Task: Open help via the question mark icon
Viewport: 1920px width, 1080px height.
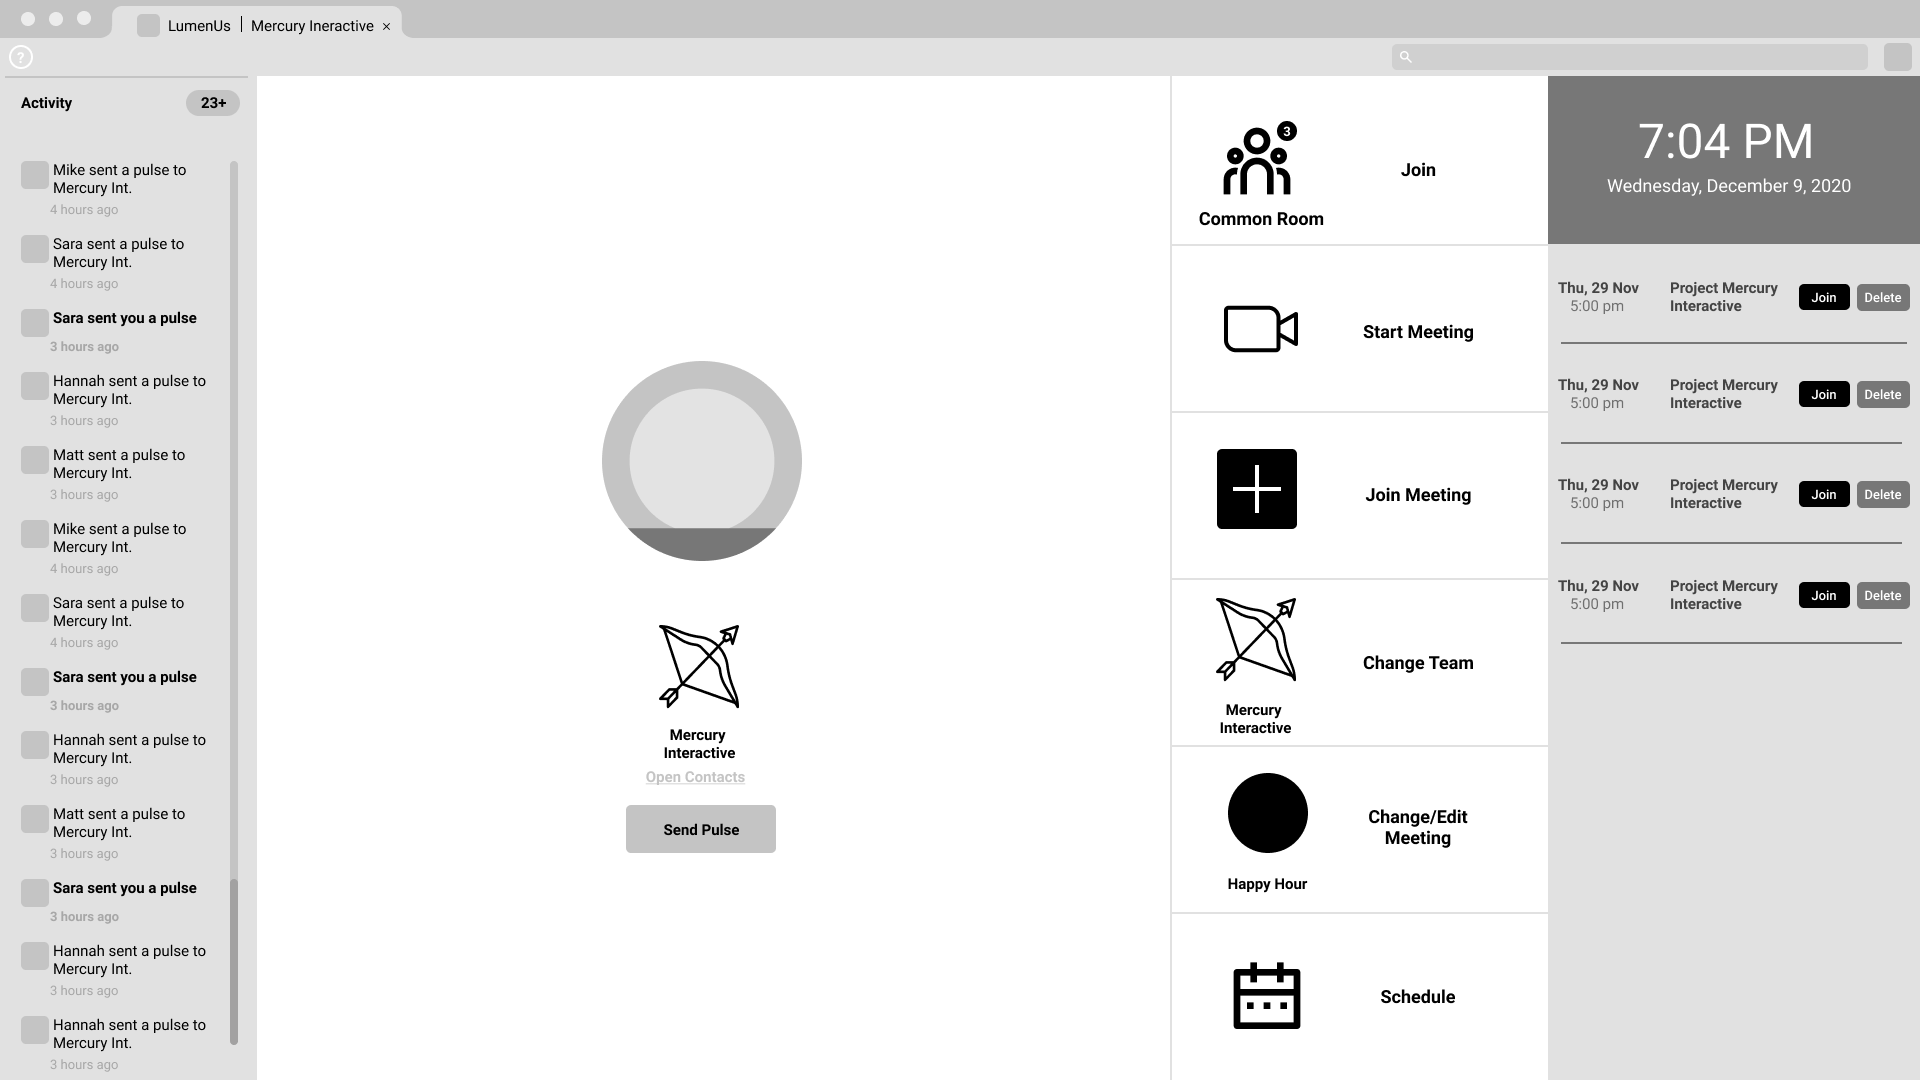Action: coord(21,57)
